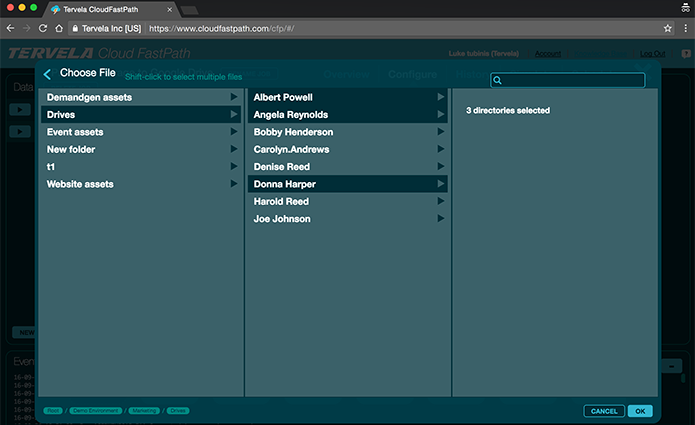Expand the Demandgen assets folder arrow
The height and width of the screenshot is (425, 695).
click(x=234, y=97)
